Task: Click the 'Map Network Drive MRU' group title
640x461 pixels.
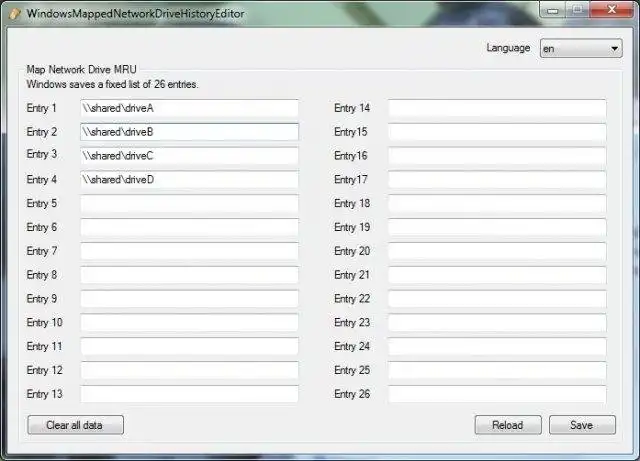Action: click(x=81, y=69)
